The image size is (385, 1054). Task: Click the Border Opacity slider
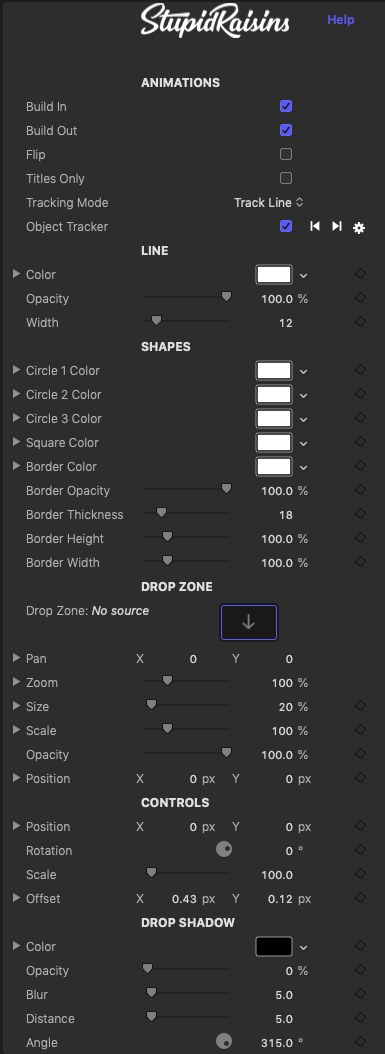click(187, 489)
